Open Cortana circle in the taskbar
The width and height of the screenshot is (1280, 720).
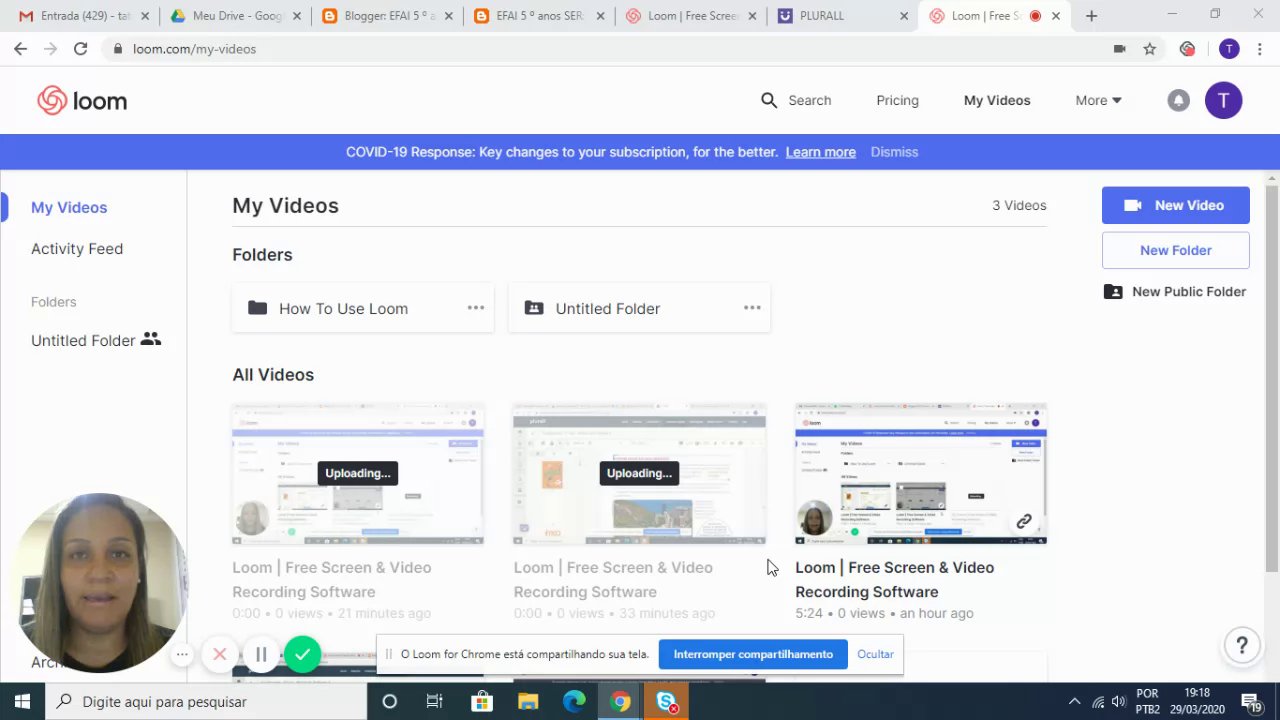pyautogui.click(x=389, y=701)
